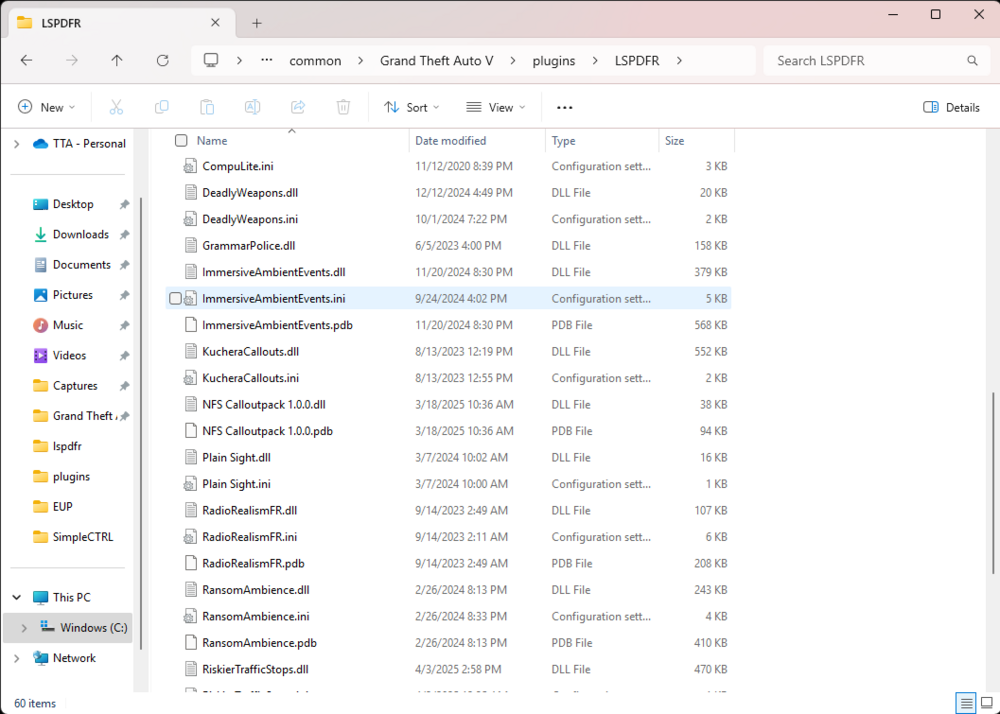Navigate up one folder level
The image size is (1000, 714).
116,60
